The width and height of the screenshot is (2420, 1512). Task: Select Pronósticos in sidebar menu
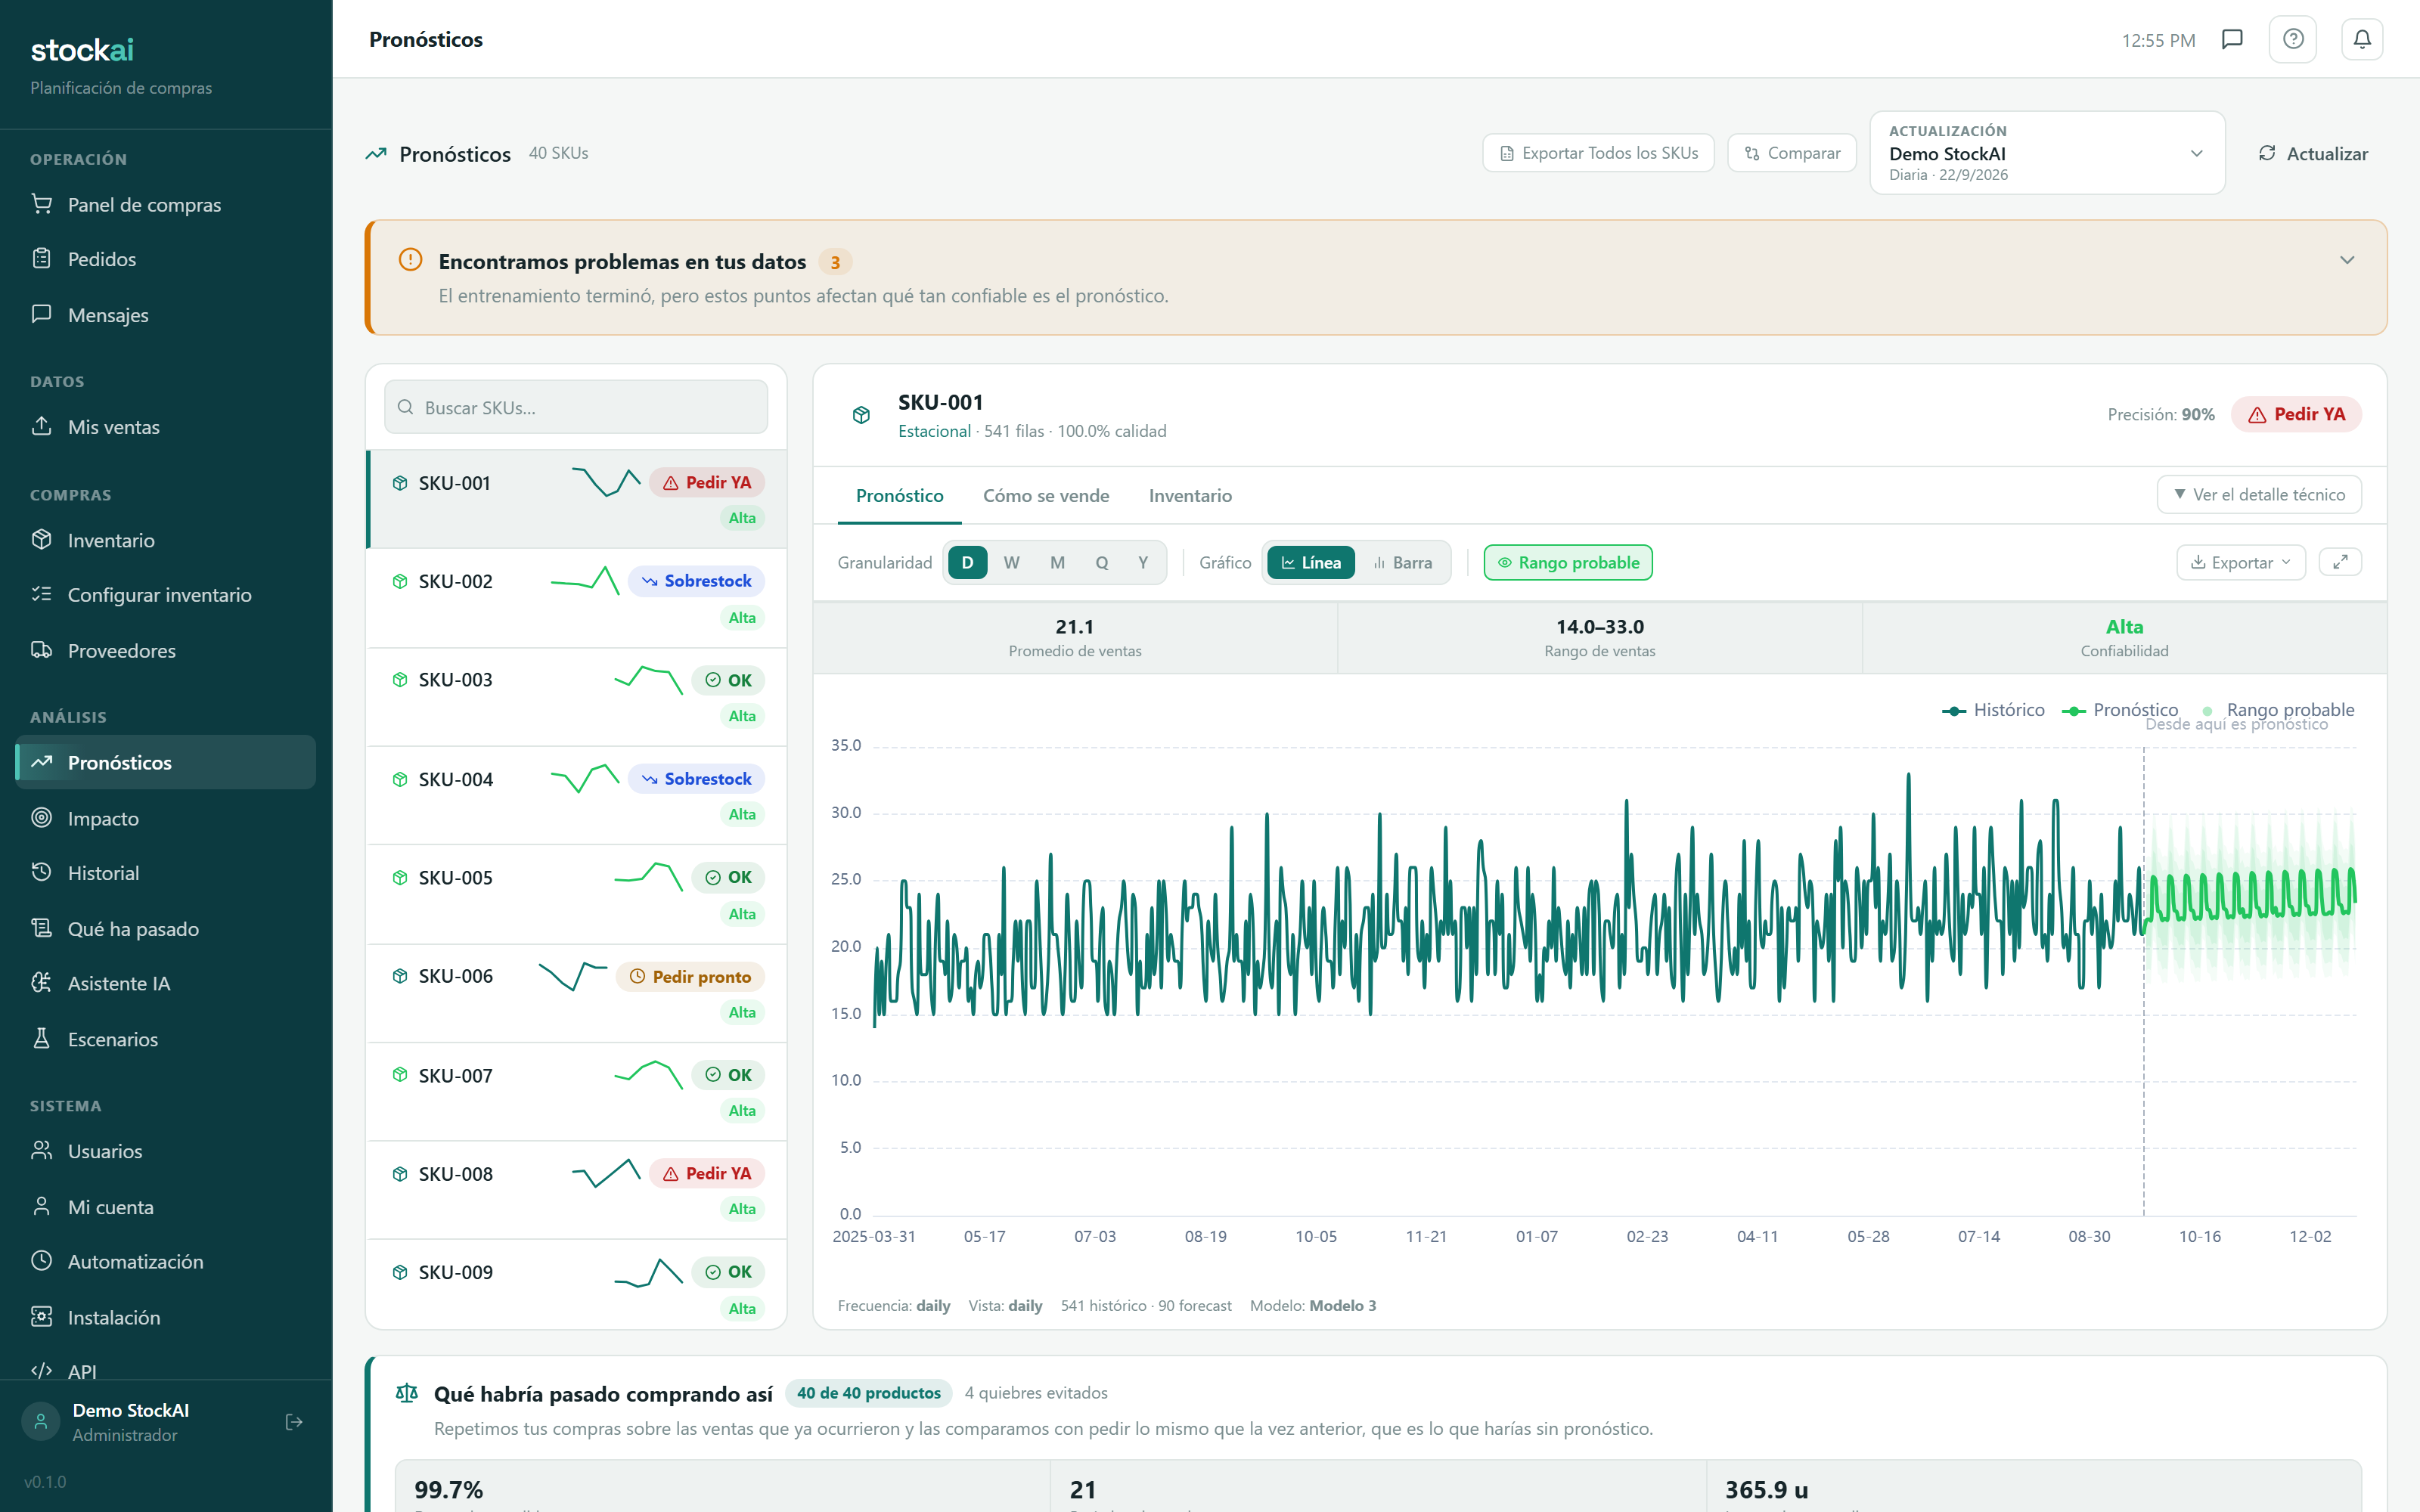tap(166, 763)
